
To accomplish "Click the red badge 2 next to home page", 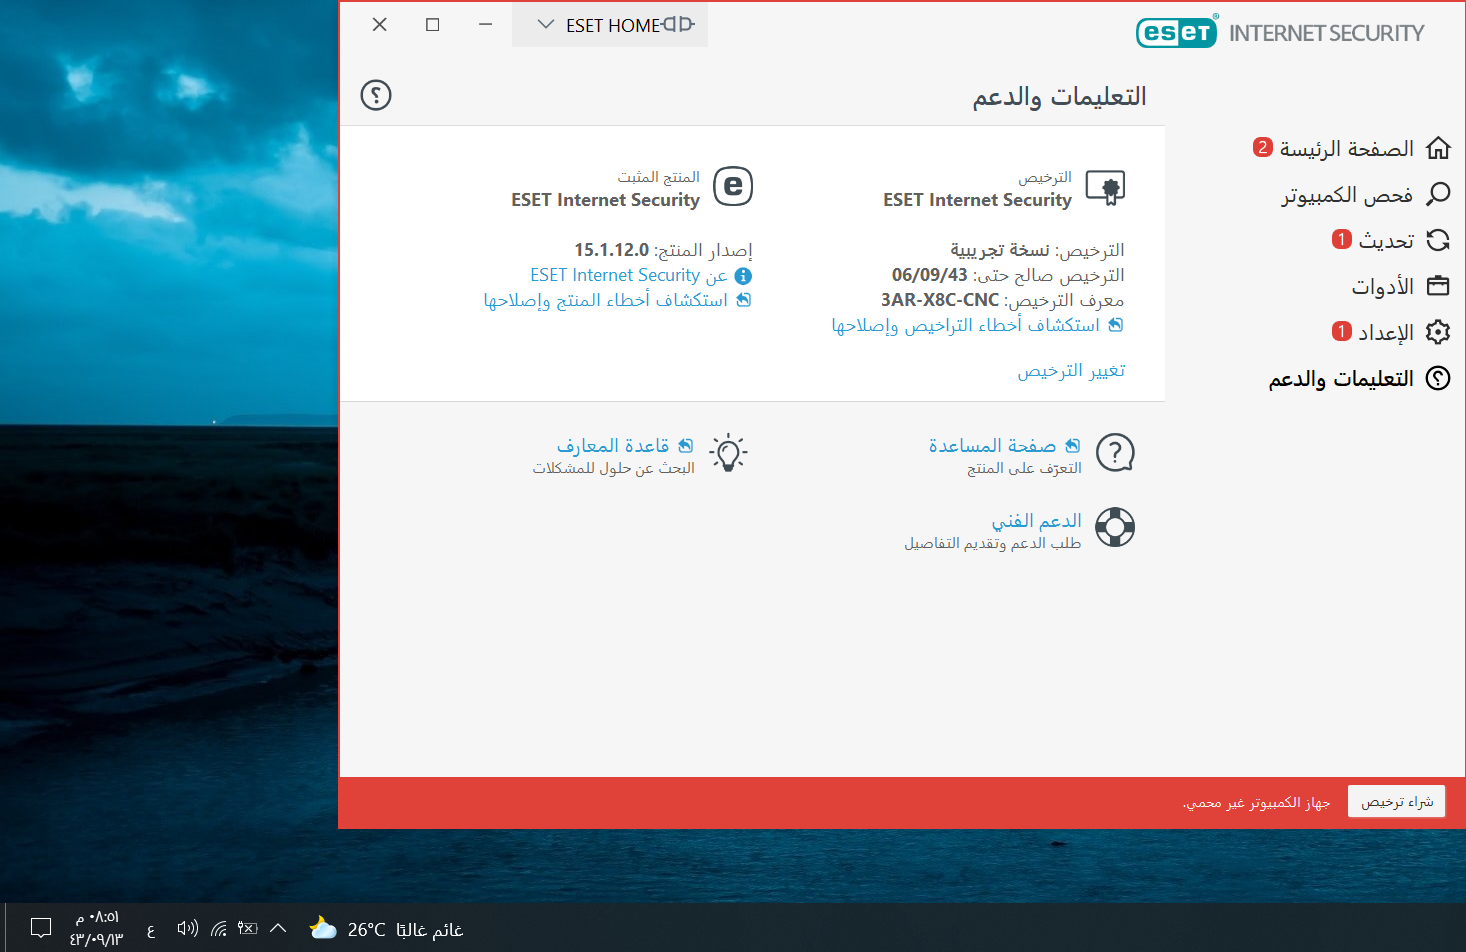I will point(1263,147).
